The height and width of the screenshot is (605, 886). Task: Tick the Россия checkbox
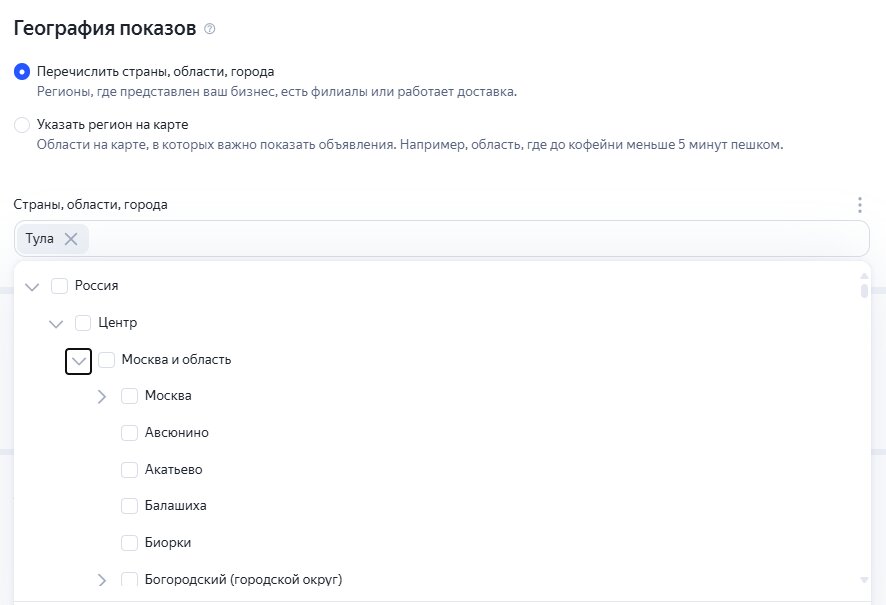pyautogui.click(x=59, y=286)
